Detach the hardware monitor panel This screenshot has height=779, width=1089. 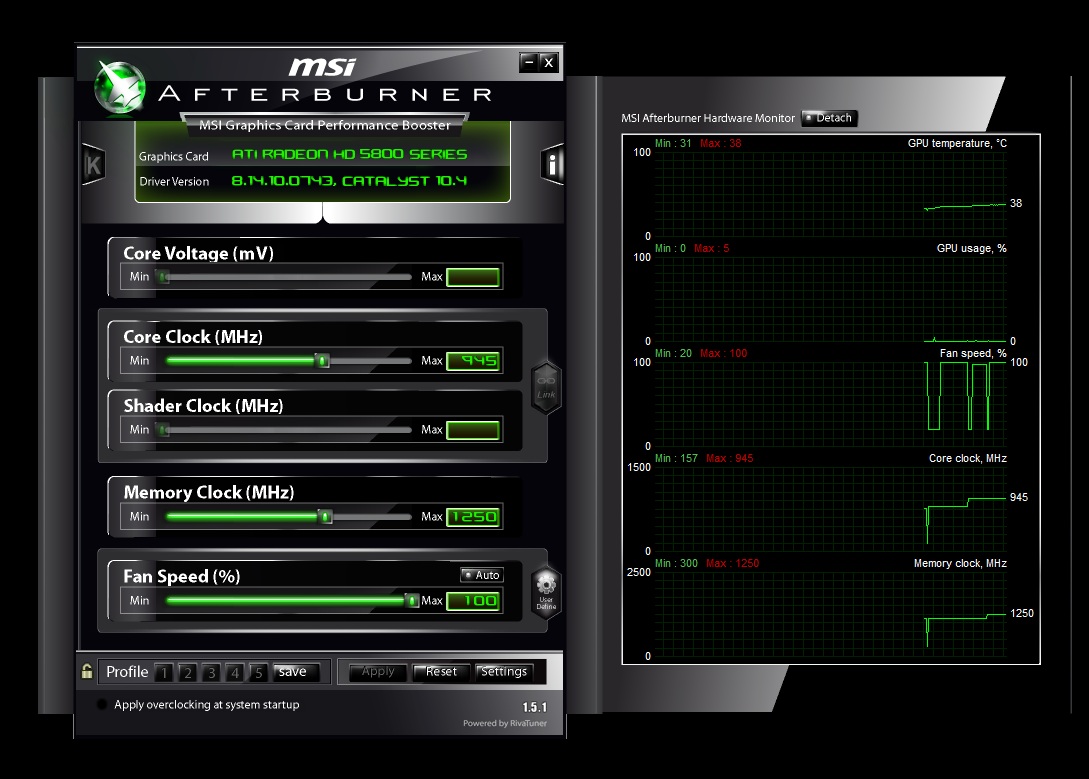tap(829, 118)
